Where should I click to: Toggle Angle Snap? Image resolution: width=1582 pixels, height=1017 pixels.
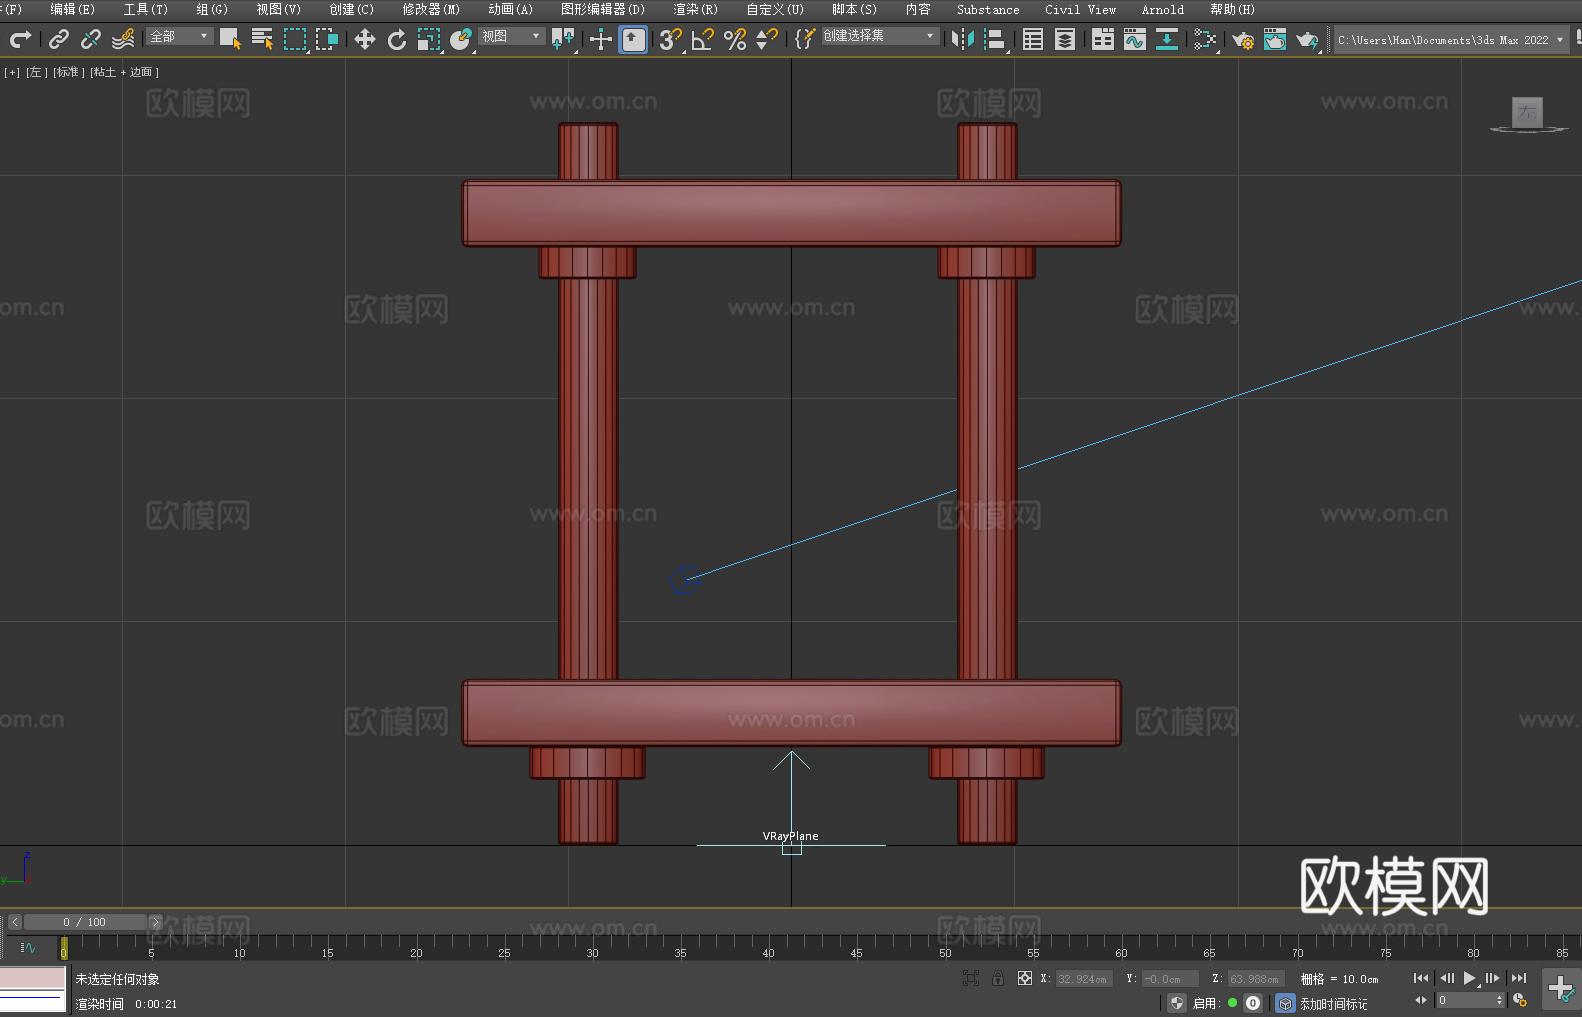point(702,39)
